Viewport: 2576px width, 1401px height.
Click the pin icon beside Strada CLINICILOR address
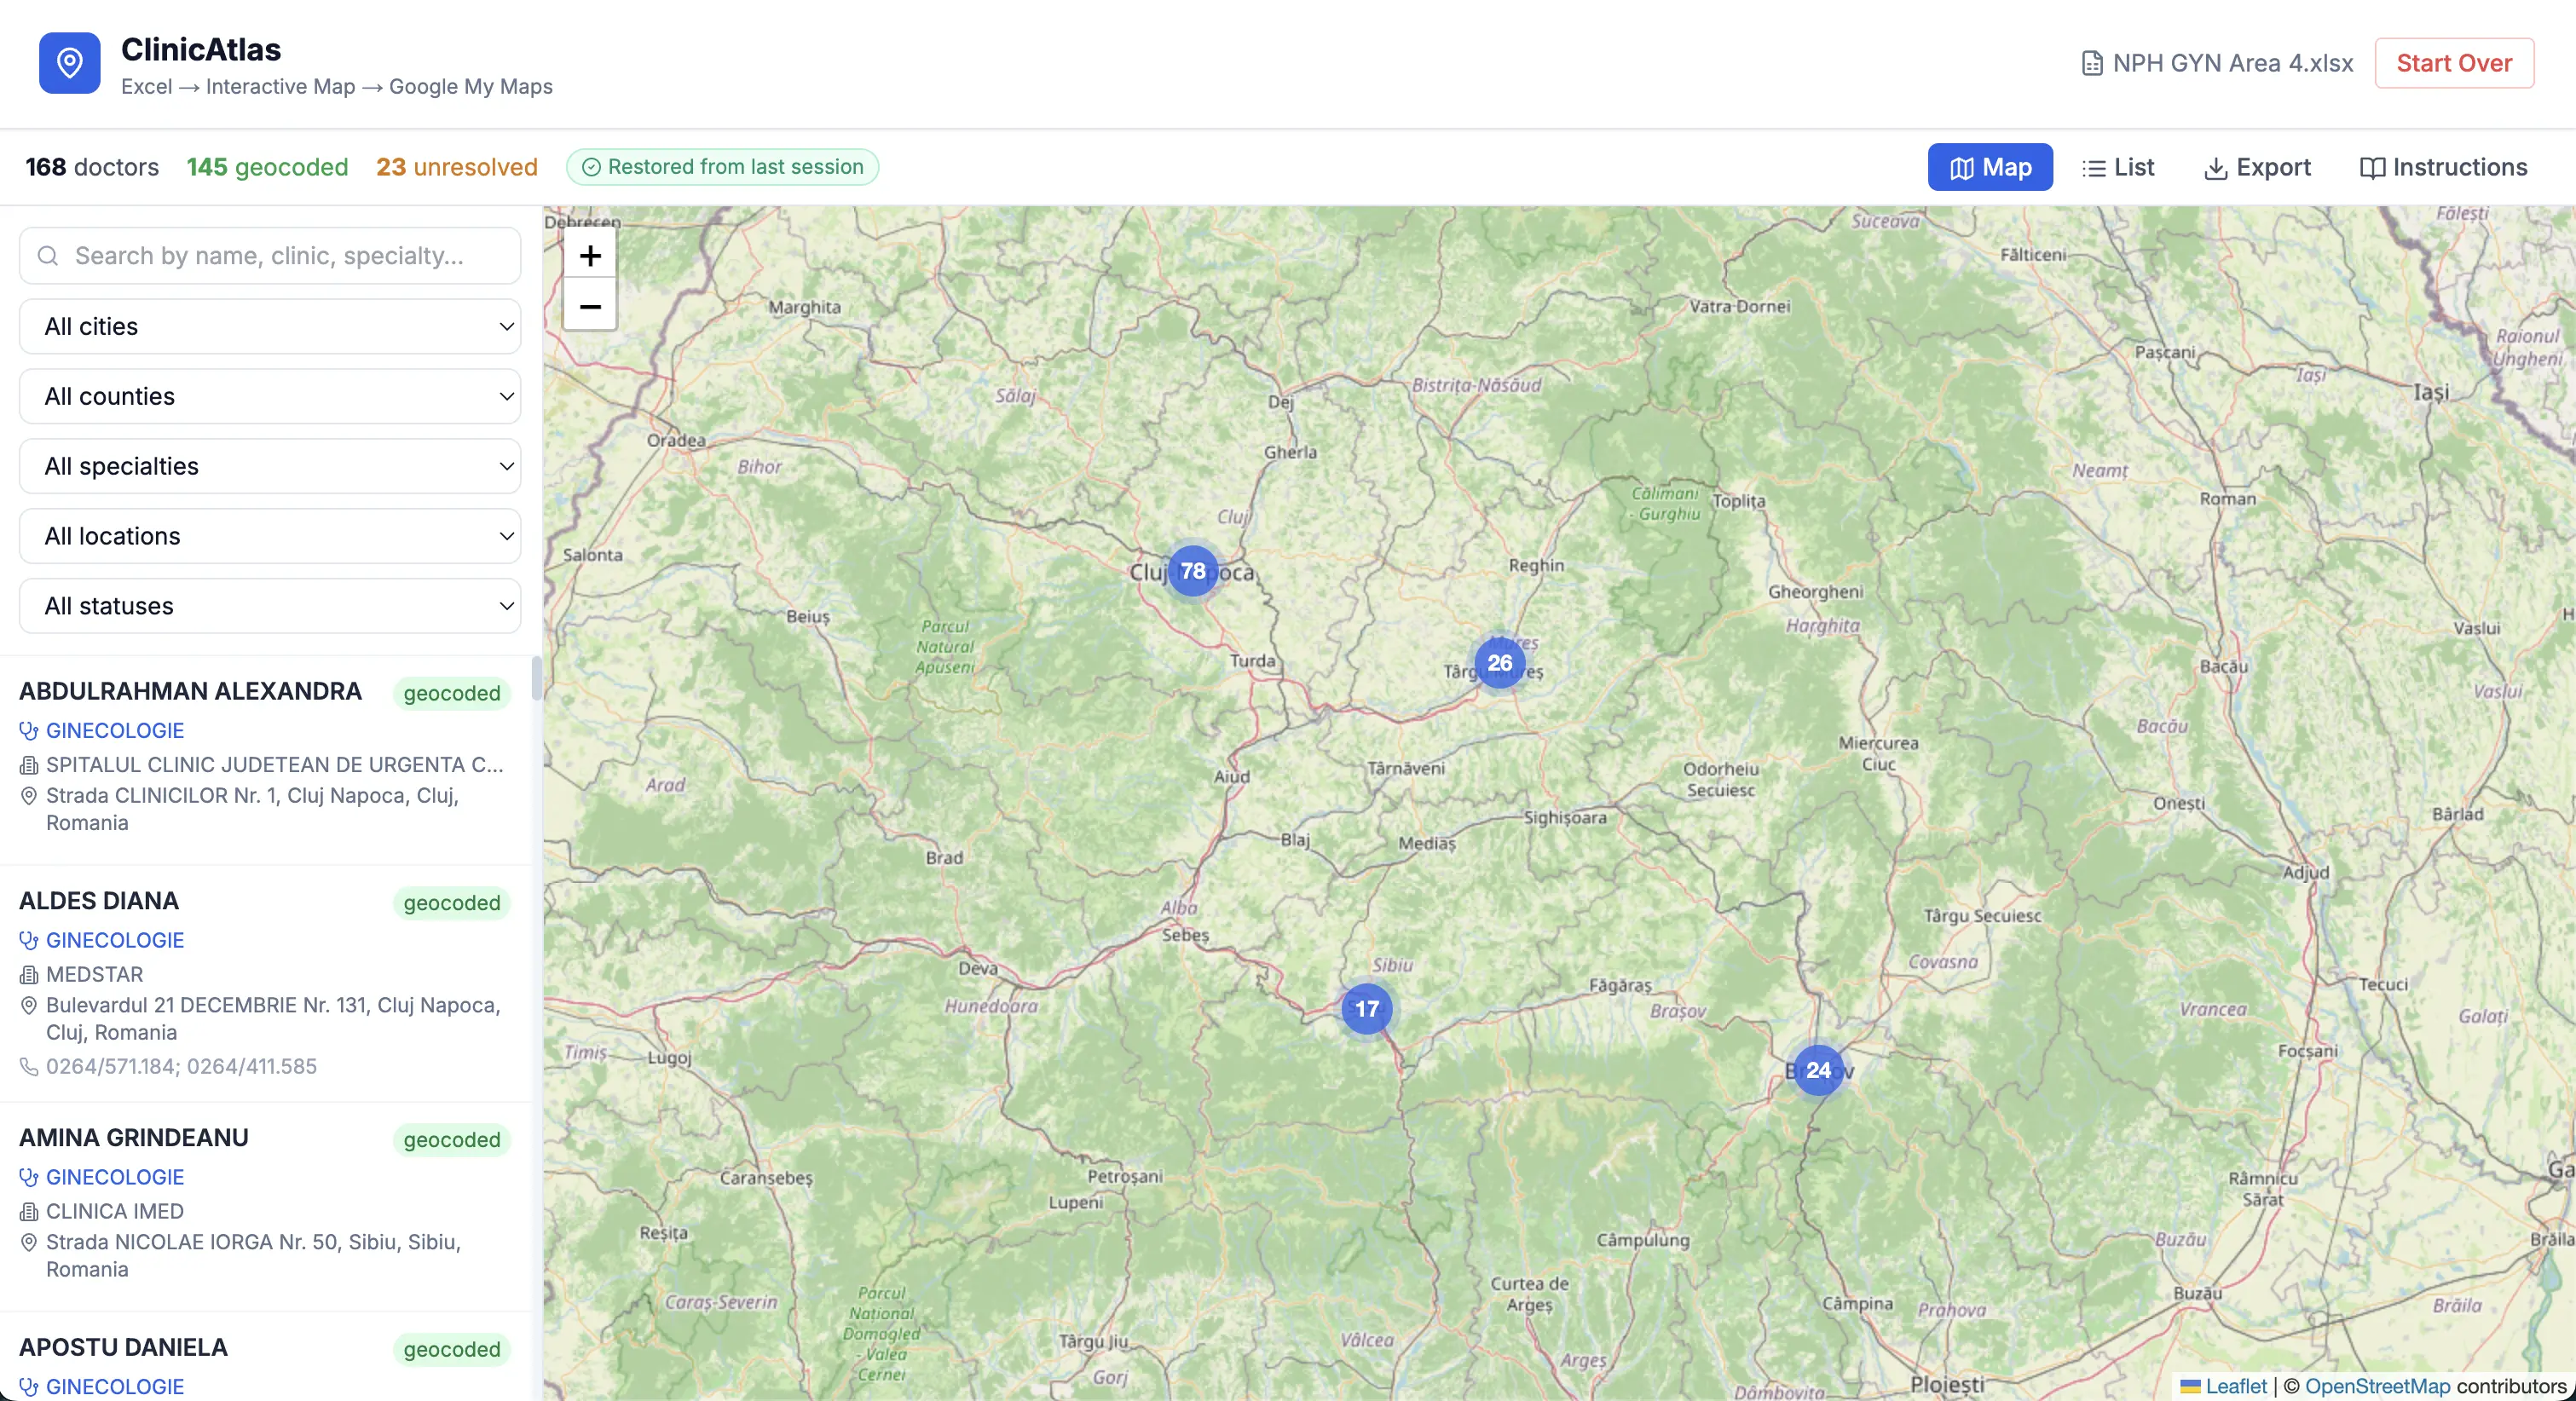[x=29, y=796]
